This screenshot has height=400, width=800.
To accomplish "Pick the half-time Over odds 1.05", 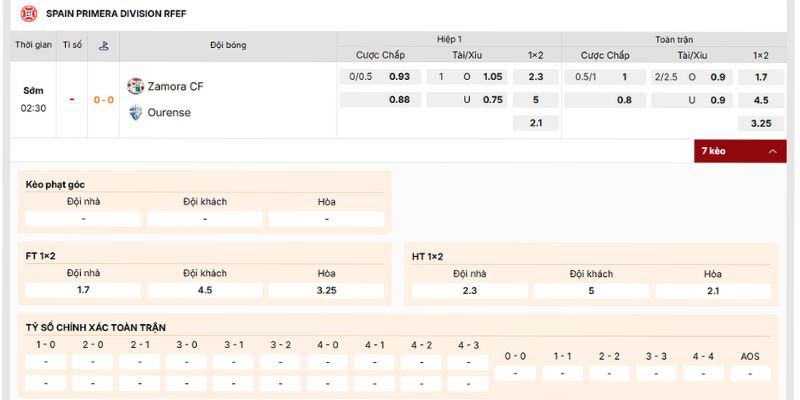I will 492,76.
